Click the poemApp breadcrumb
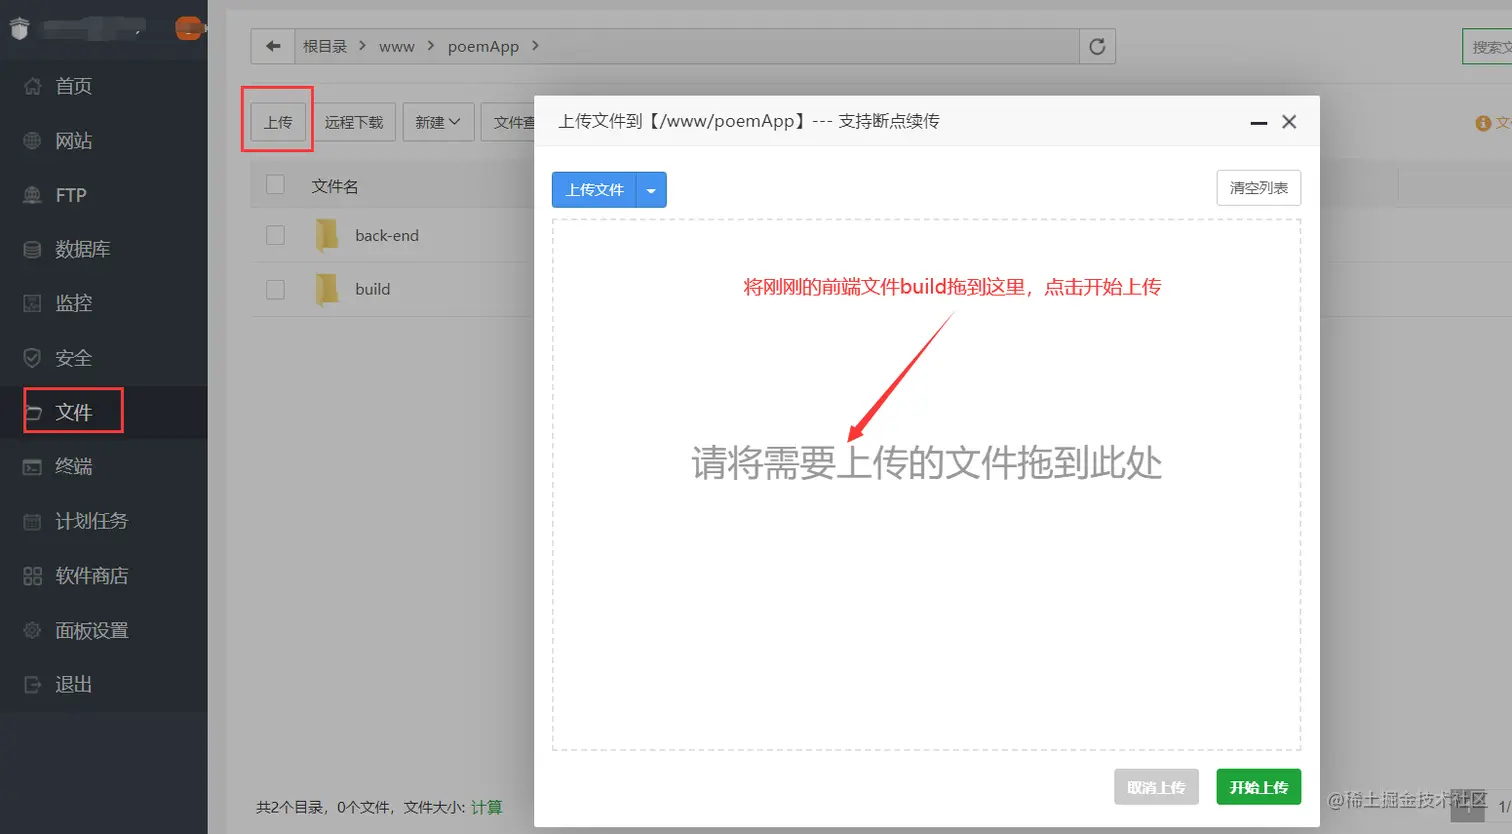 (483, 46)
